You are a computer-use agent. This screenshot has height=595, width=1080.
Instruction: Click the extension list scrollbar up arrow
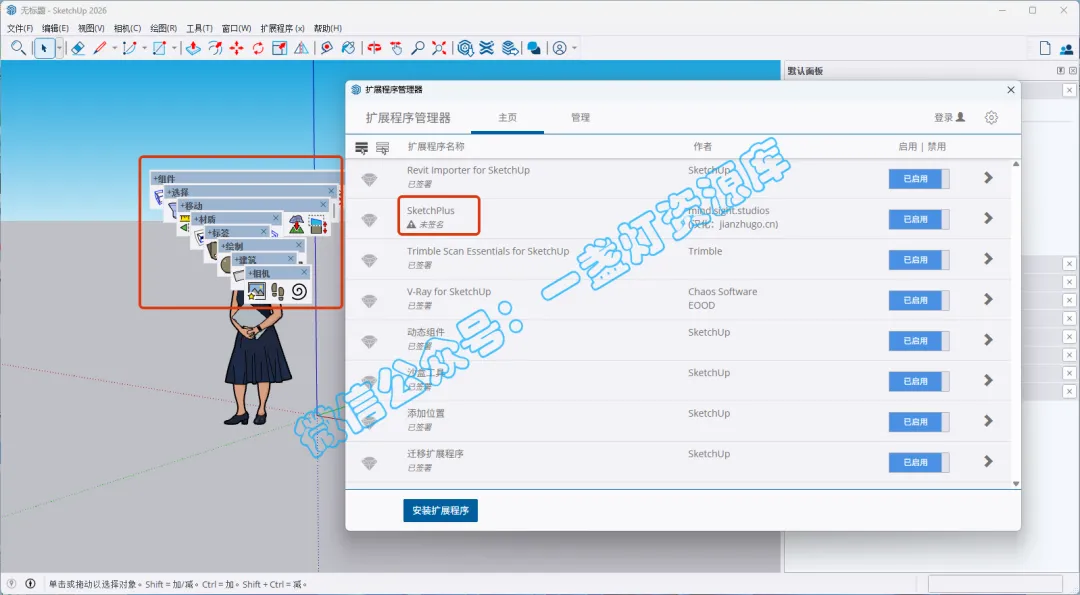coord(1016,164)
